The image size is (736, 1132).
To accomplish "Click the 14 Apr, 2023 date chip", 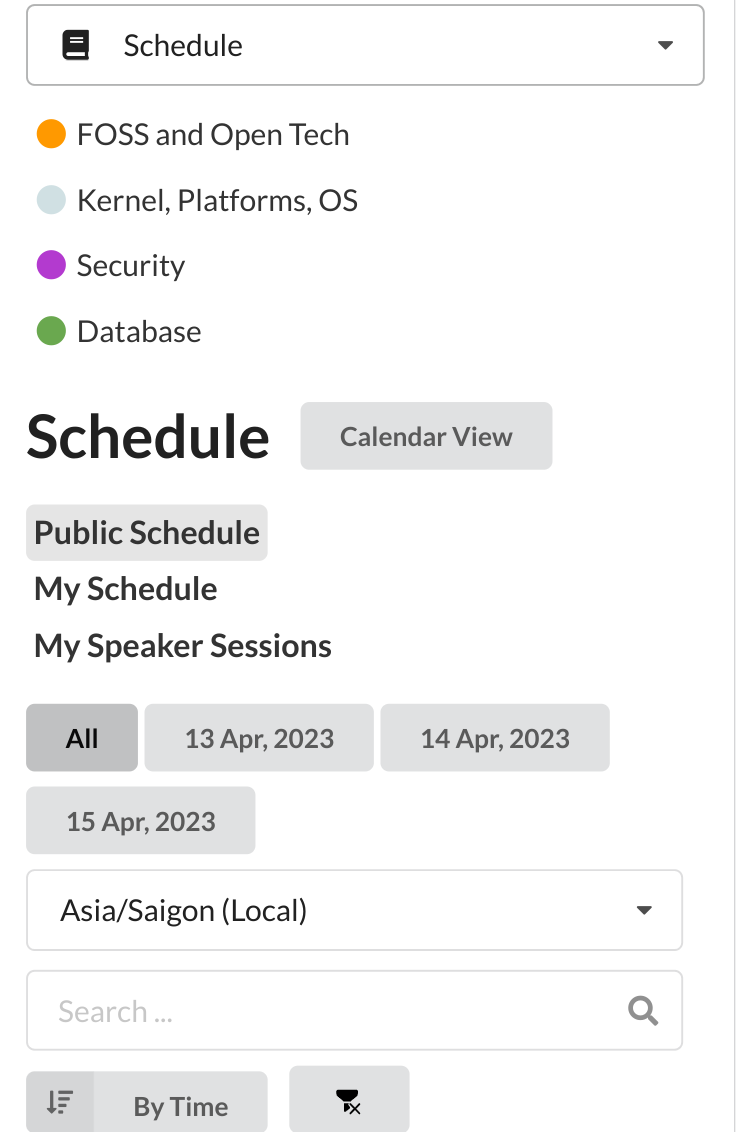I will pyautogui.click(x=494, y=738).
